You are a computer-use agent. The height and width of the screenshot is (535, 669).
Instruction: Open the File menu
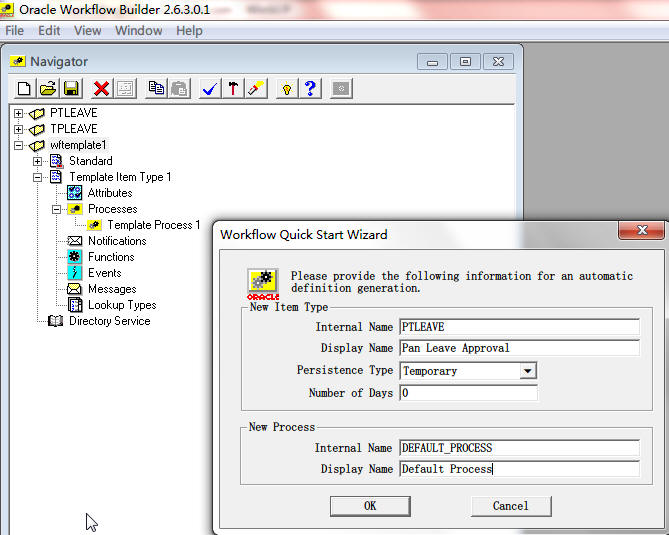click(x=15, y=31)
